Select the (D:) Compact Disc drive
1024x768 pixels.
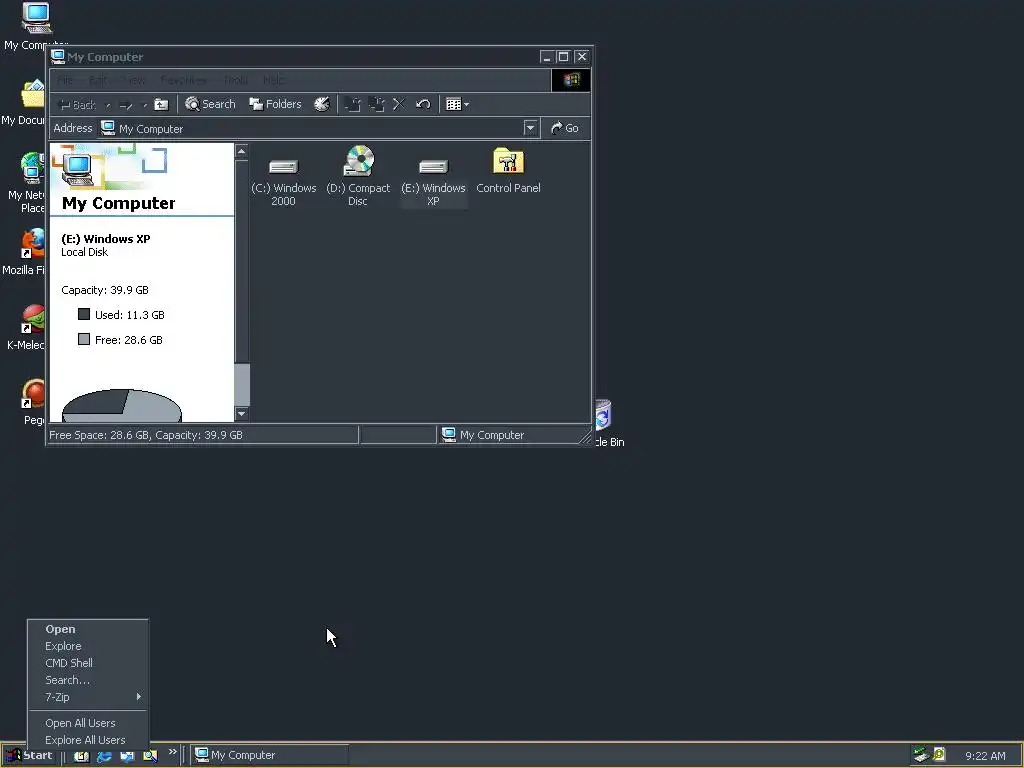coord(358,176)
